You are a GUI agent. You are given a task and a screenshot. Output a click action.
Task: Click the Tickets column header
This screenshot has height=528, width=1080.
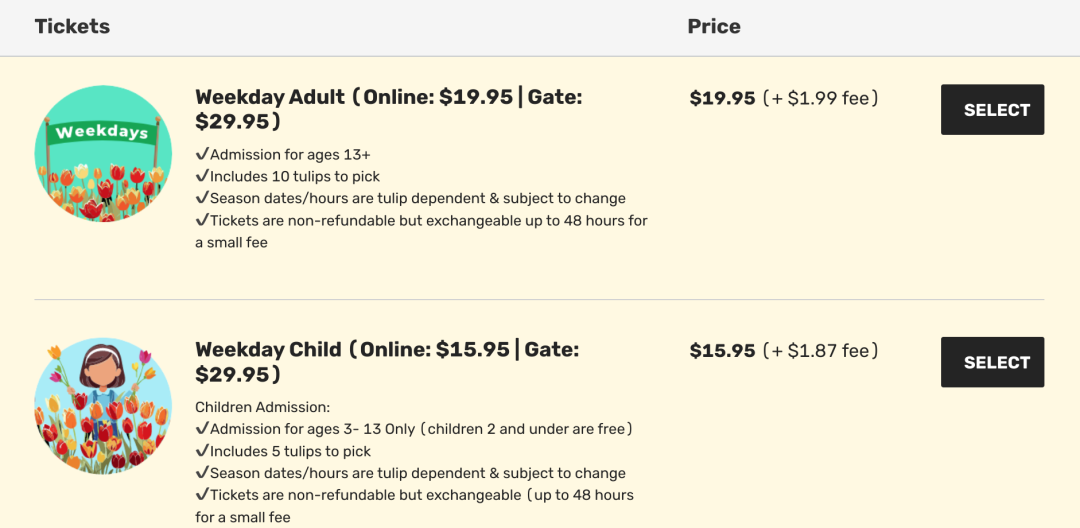point(72,27)
